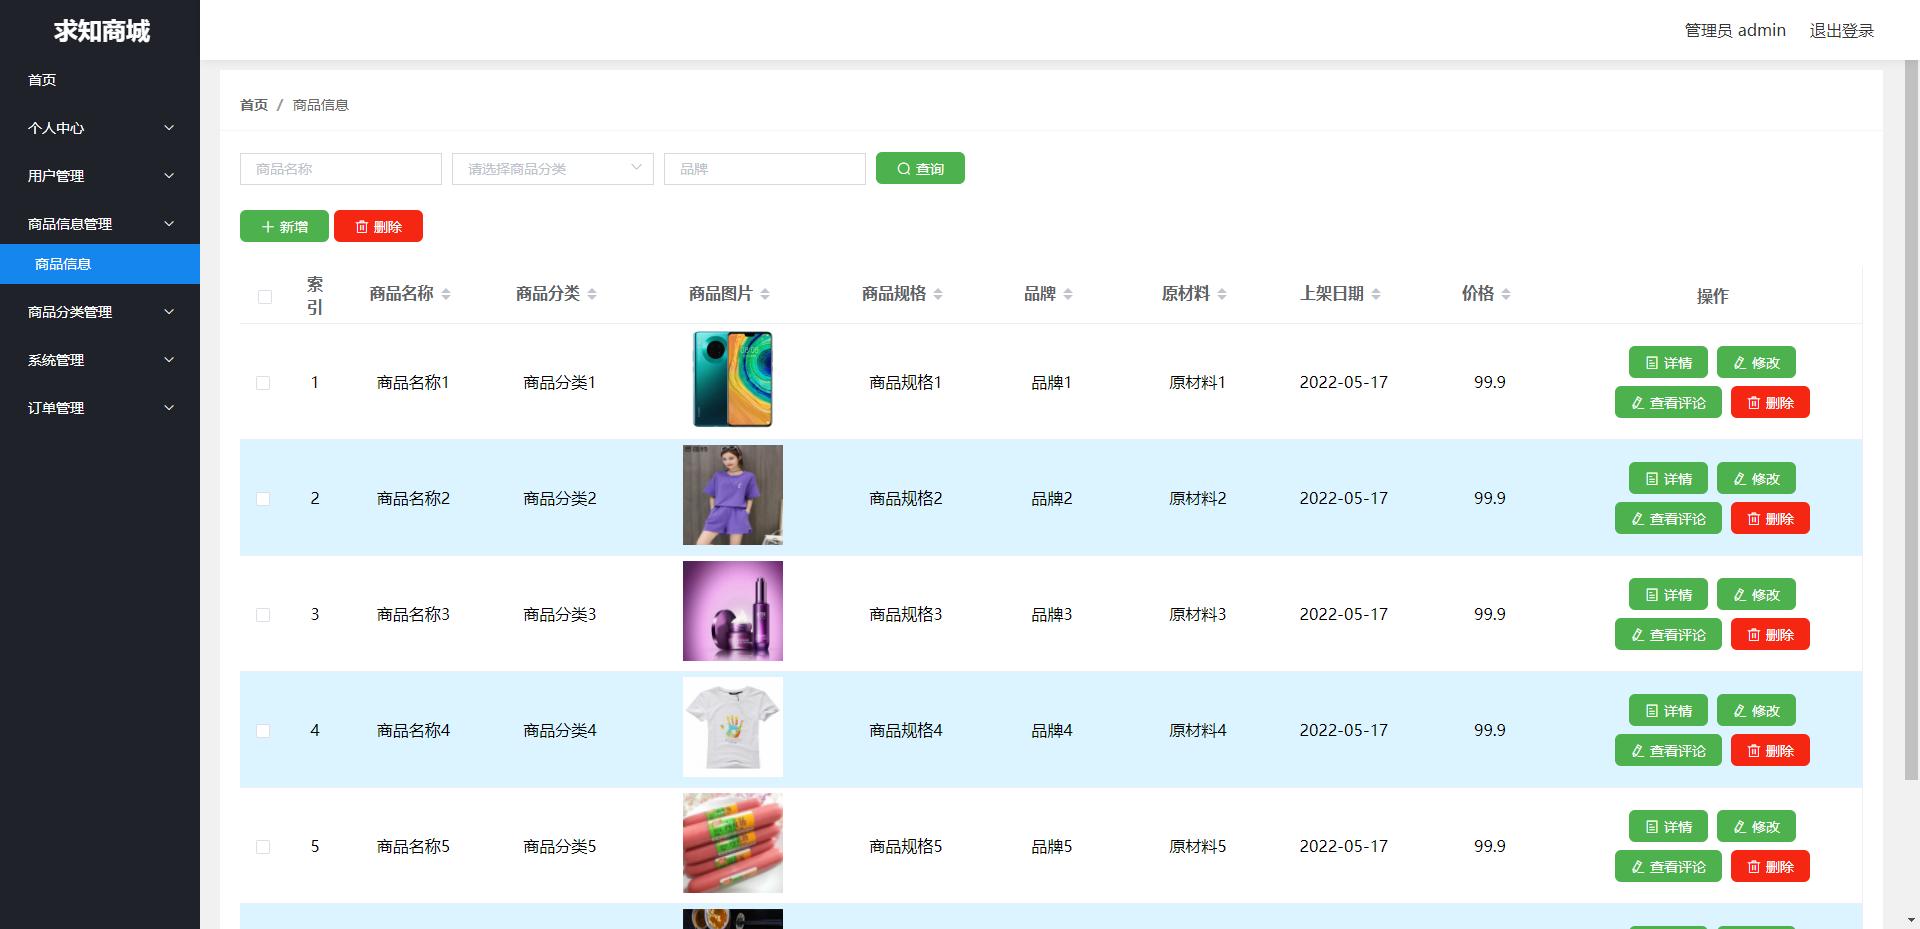The width and height of the screenshot is (1920, 929).
Task: Collapse the 商品信息管理 sidebar section
Action: pyautogui.click(x=99, y=223)
